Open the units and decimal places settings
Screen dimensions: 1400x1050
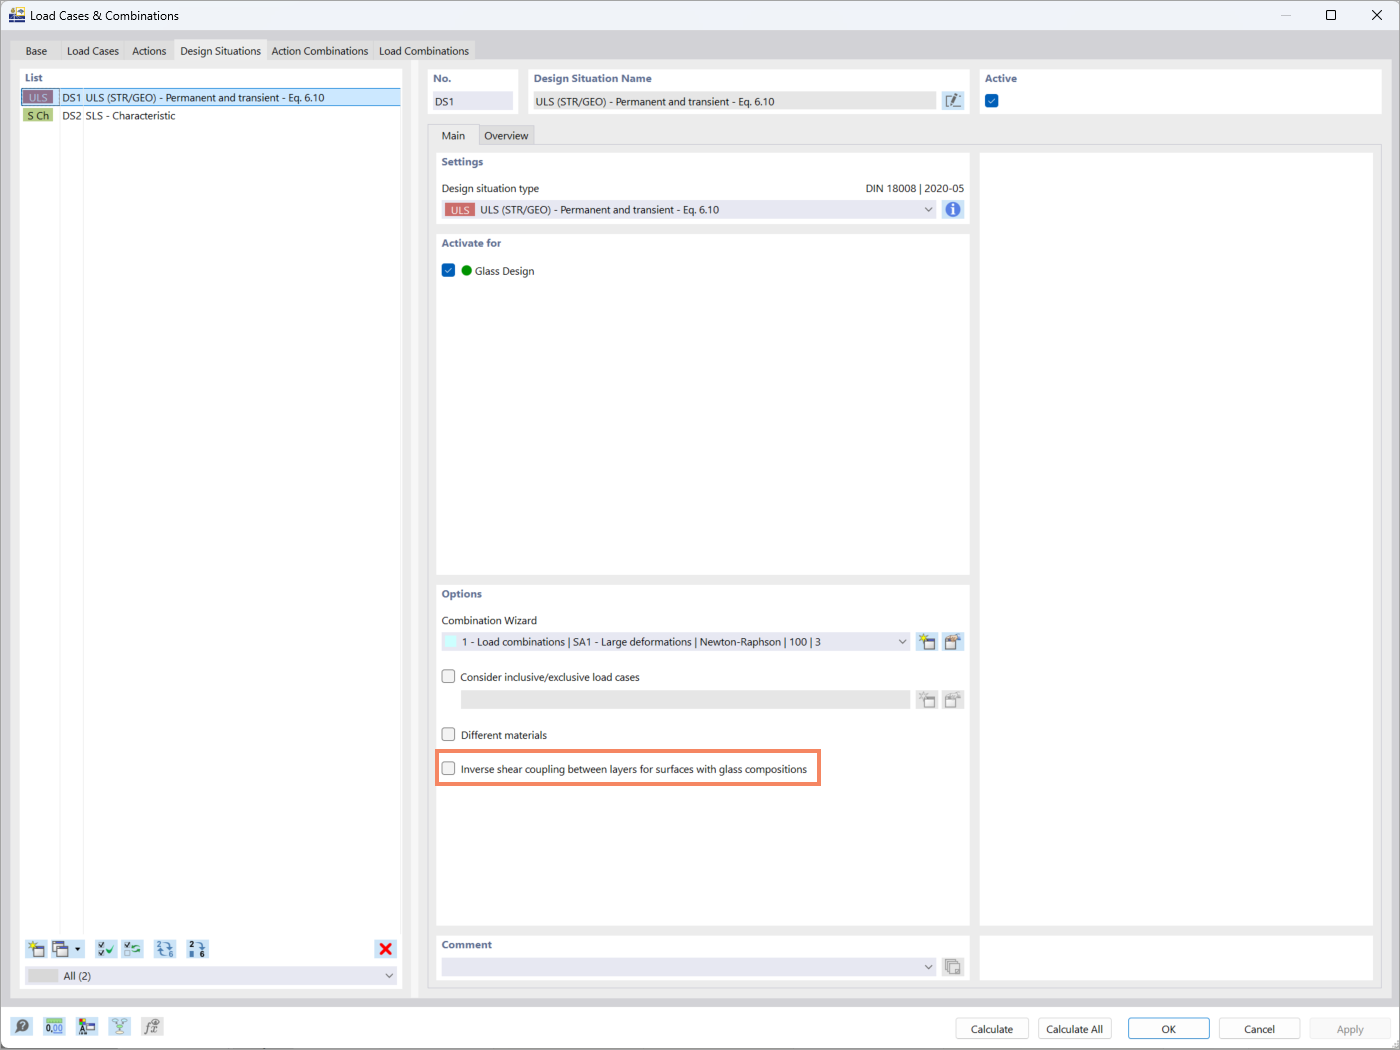54,1026
